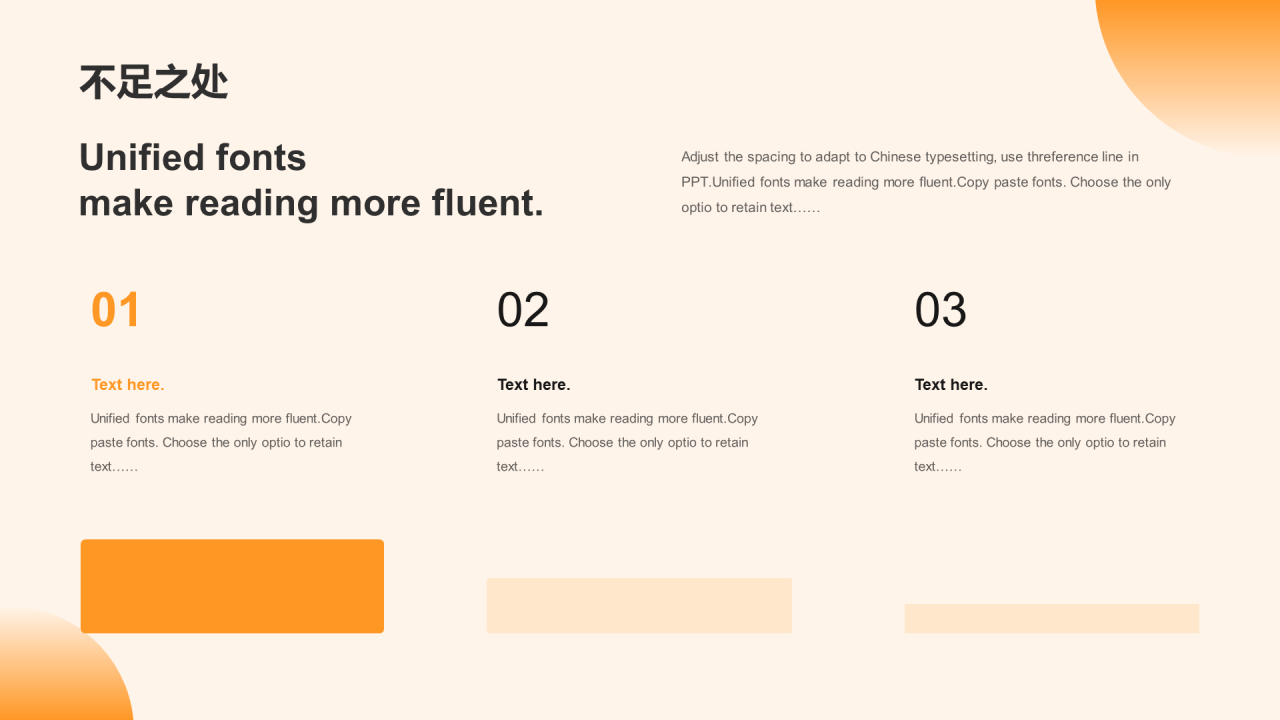Image resolution: width=1280 pixels, height=720 pixels.
Task: Click the 'PPT.Unified fonts' line in the description
Action: (926, 182)
